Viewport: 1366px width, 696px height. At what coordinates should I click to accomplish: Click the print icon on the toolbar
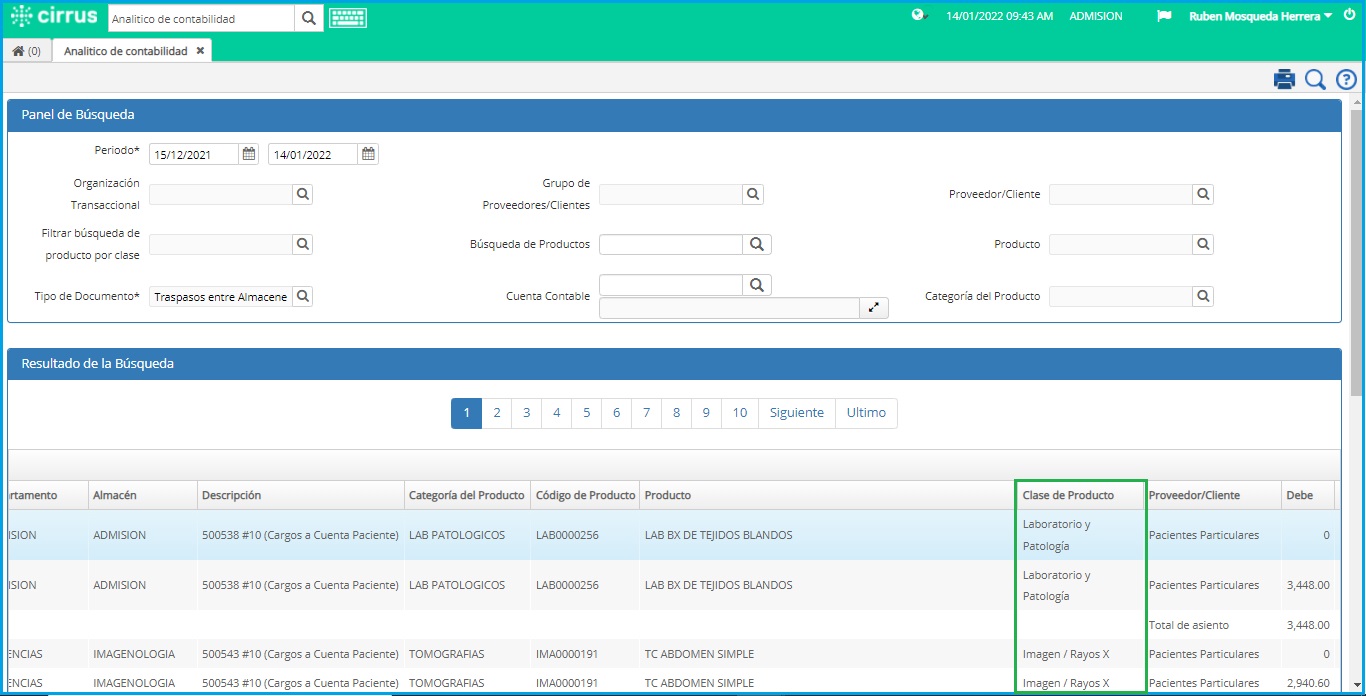(x=1284, y=78)
